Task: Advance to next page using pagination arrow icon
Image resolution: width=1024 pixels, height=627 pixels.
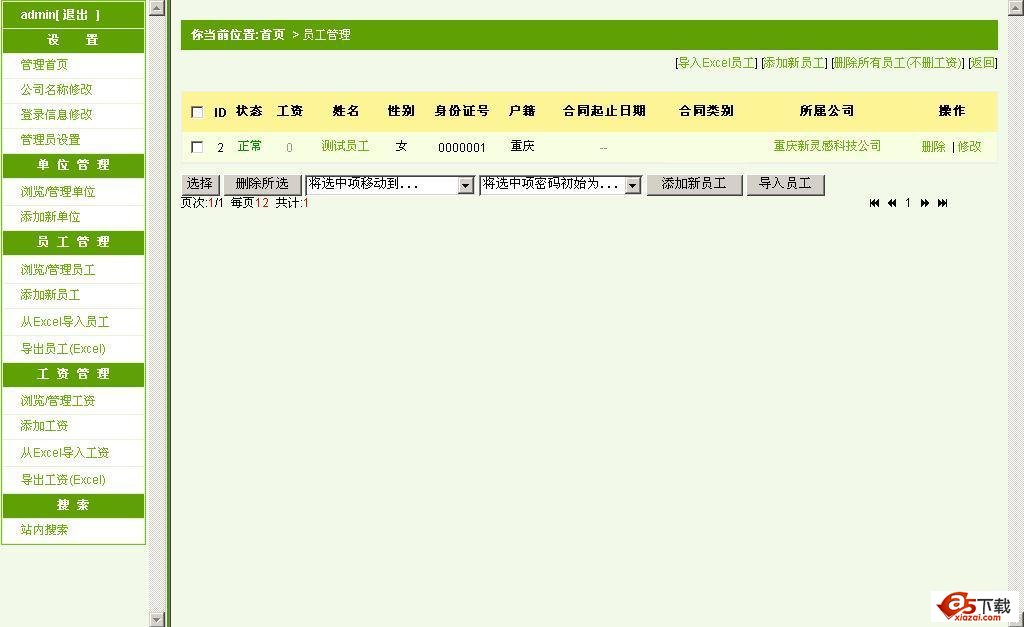Action: coord(925,203)
